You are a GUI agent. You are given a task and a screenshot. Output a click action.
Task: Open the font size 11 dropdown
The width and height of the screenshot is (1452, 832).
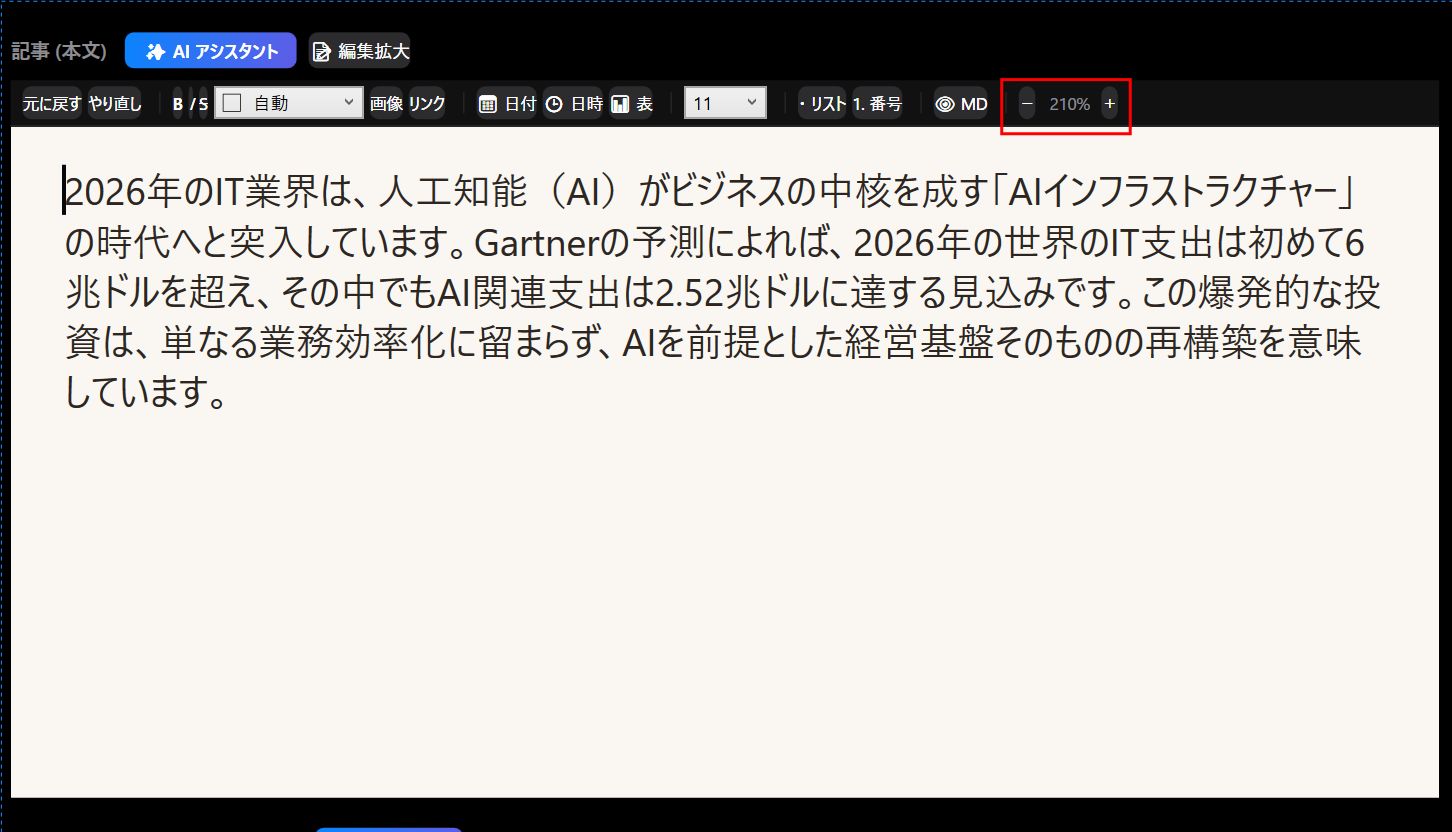click(x=724, y=101)
